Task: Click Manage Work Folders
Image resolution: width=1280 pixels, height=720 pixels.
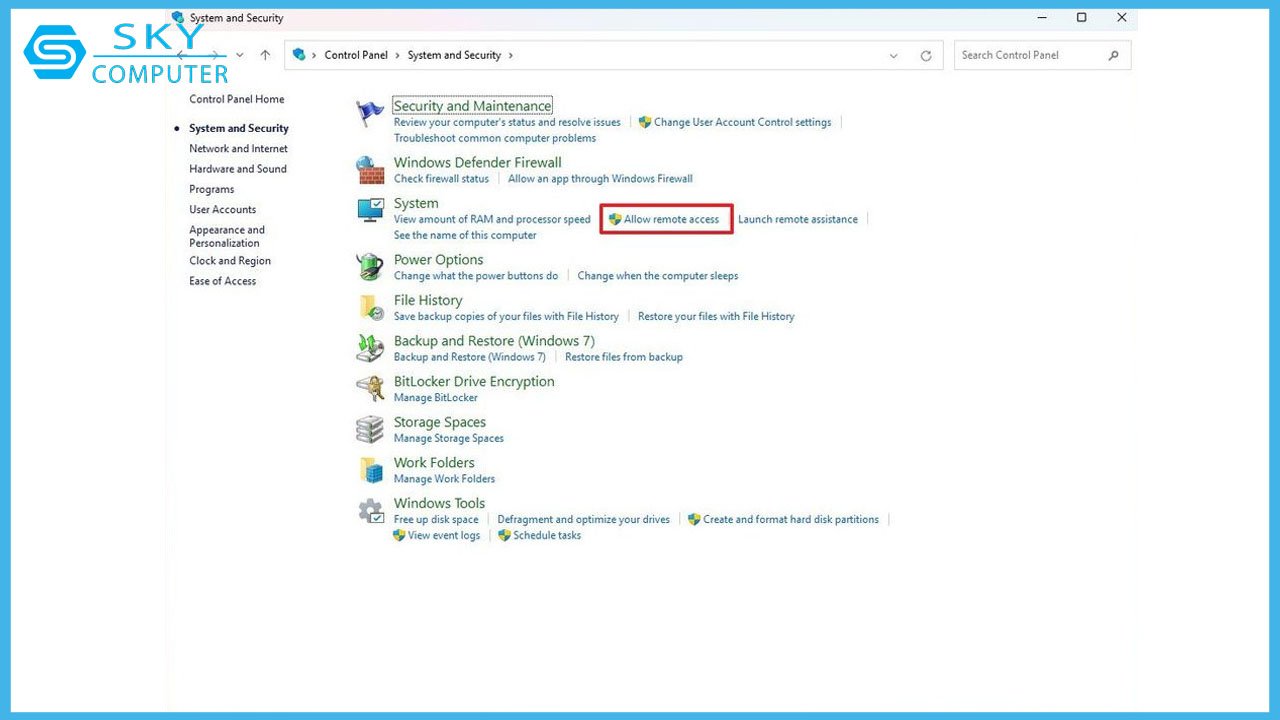Action: pos(444,478)
